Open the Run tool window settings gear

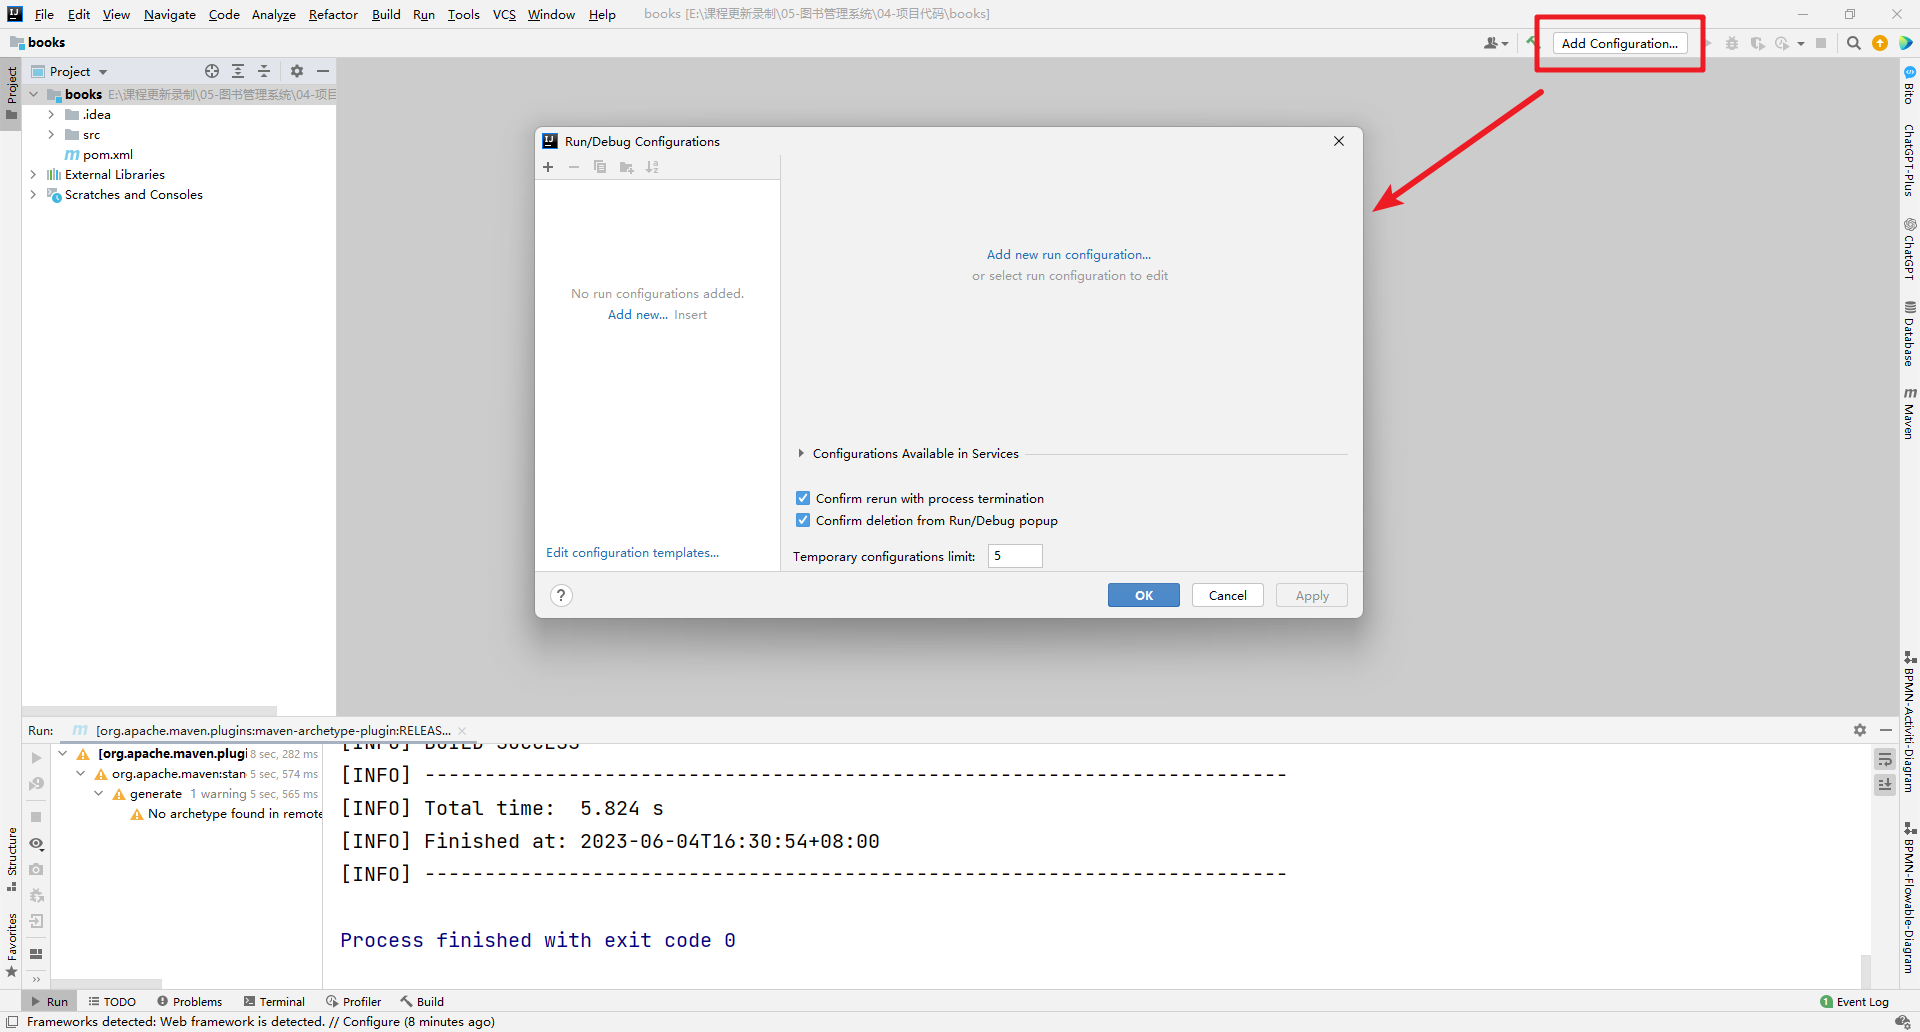coord(1859,730)
